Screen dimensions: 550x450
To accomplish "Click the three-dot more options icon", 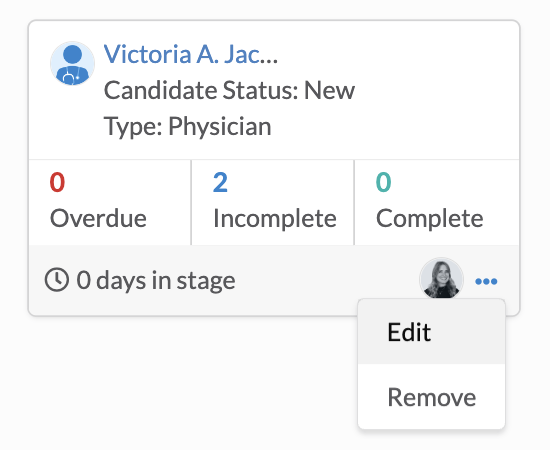I will (486, 281).
